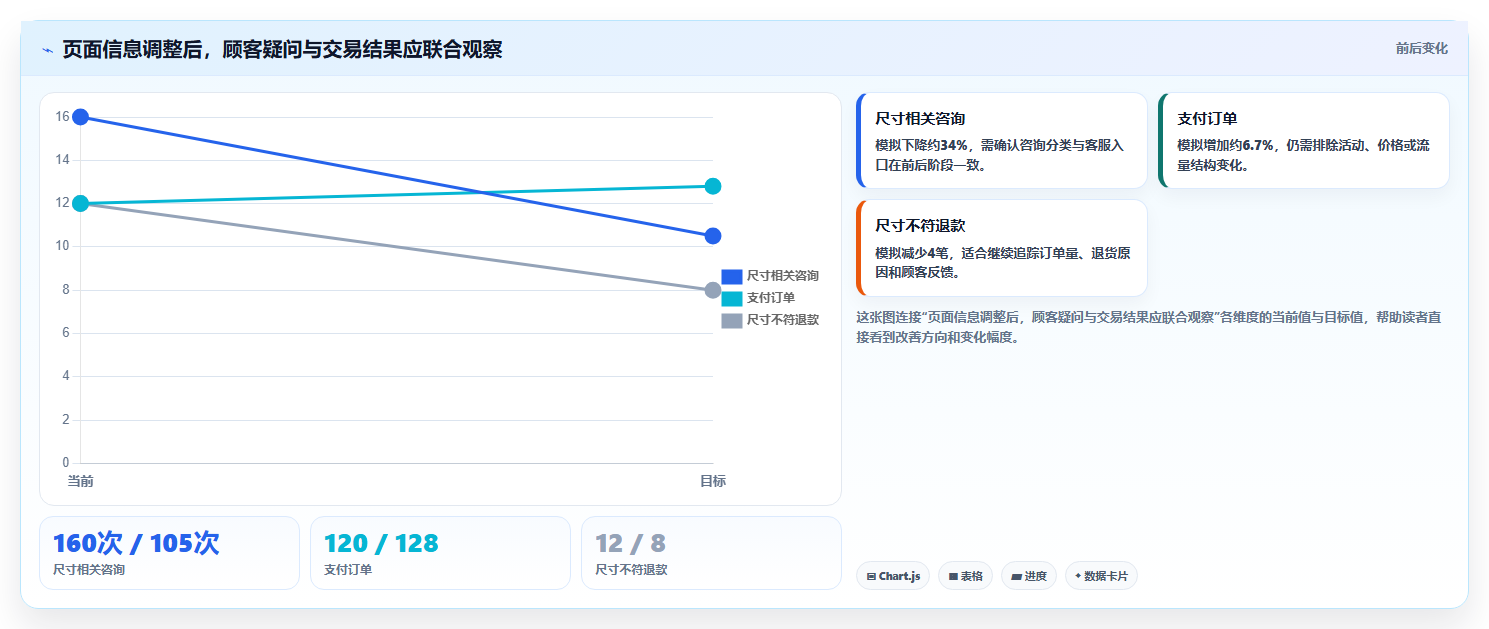Viewport: 1489px width, 629px height.
Task: Click the gray 目标 data point at 8
Action: 713,290
